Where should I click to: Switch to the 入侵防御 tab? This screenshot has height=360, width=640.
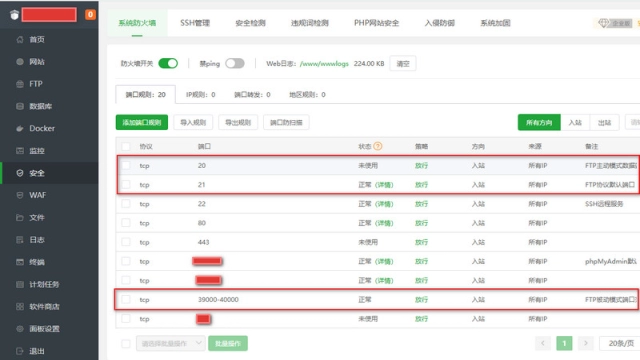tap(440, 23)
